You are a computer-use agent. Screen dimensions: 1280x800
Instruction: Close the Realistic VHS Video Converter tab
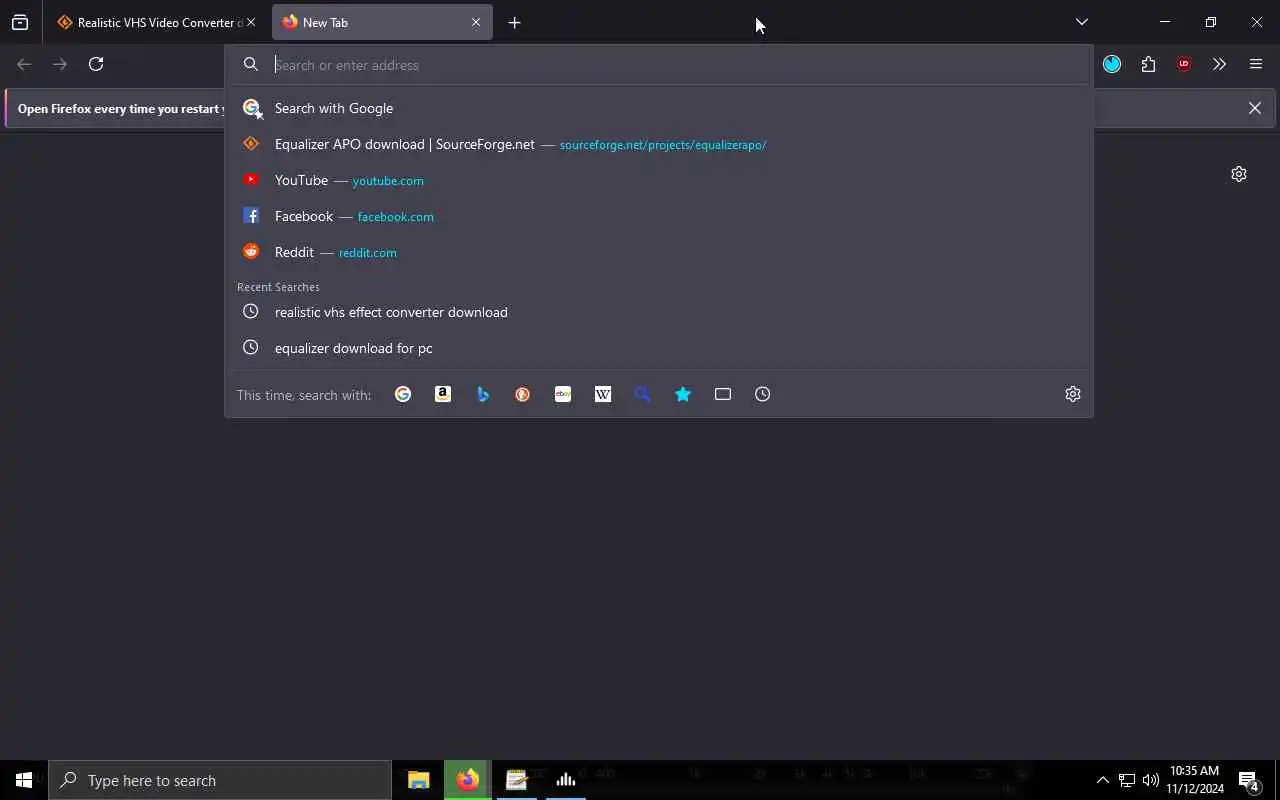[251, 22]
